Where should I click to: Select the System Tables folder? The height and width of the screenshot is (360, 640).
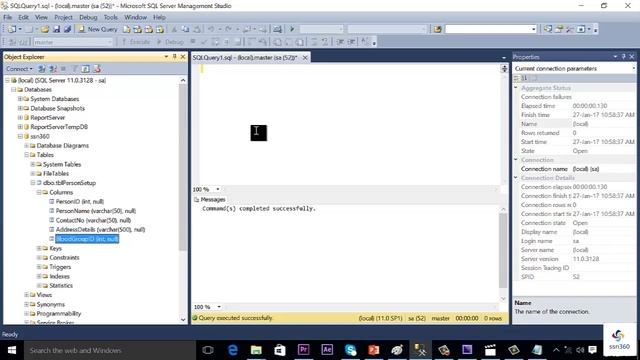[62, 164]
